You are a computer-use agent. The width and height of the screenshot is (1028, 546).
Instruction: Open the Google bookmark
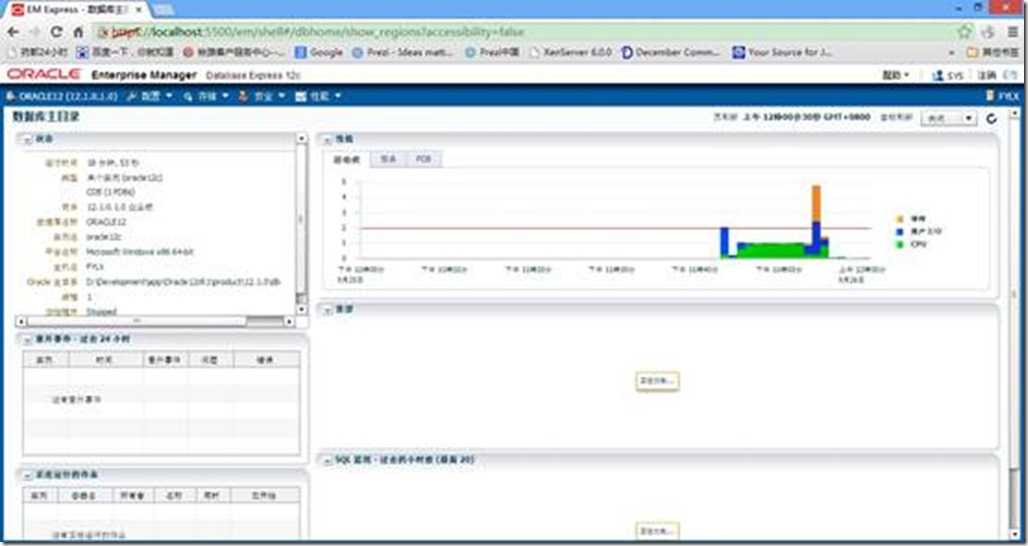319,52
